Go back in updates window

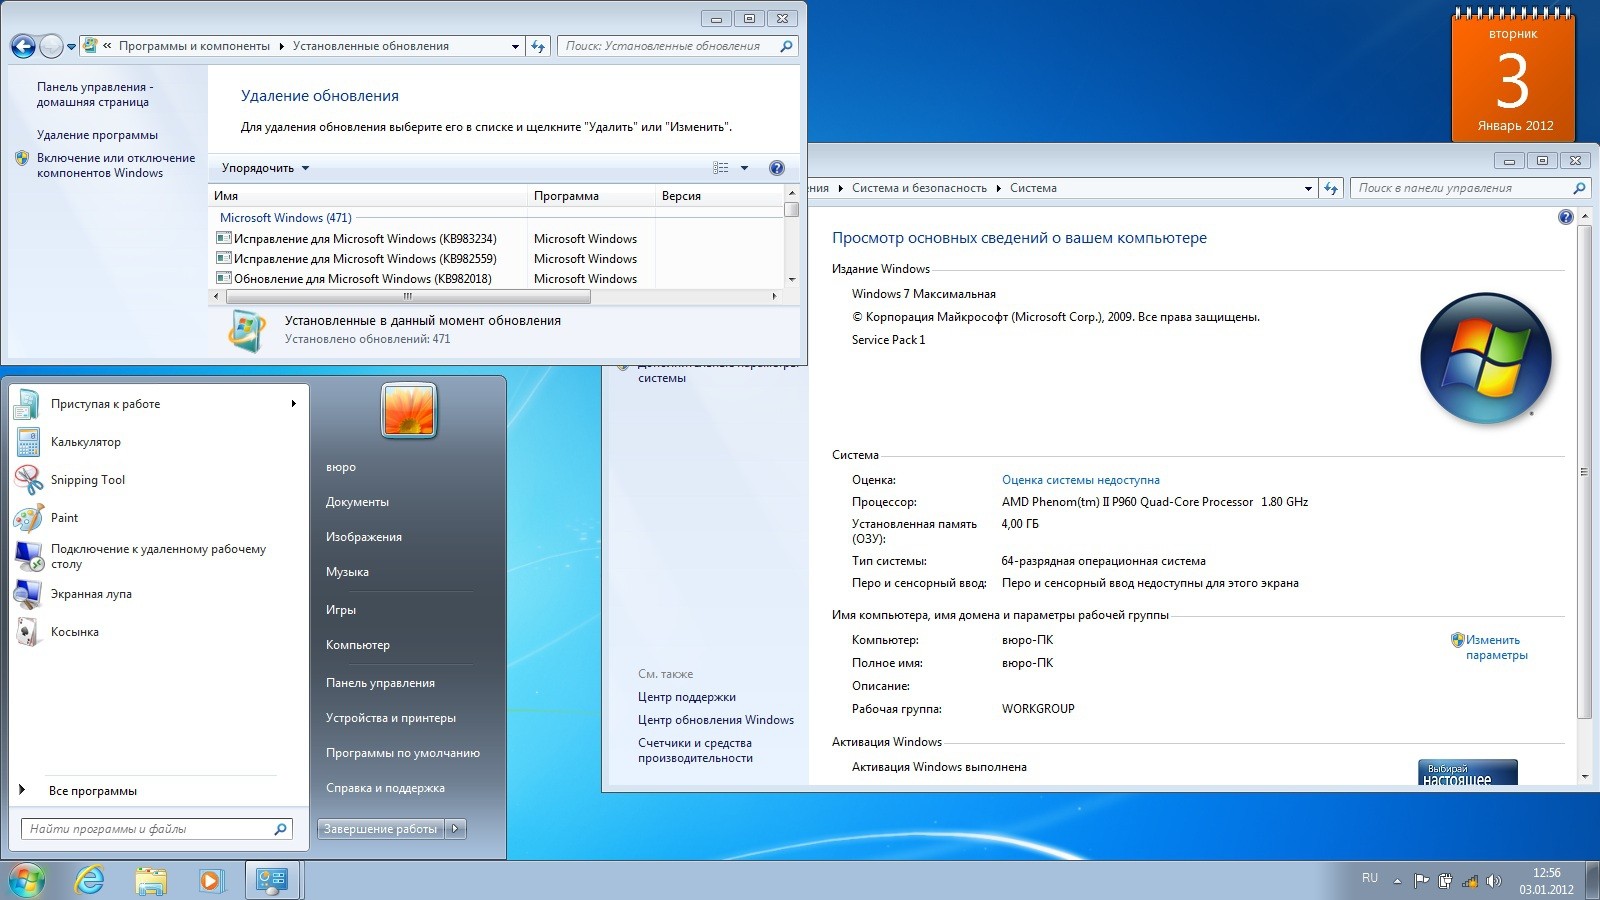coord(23,46)
